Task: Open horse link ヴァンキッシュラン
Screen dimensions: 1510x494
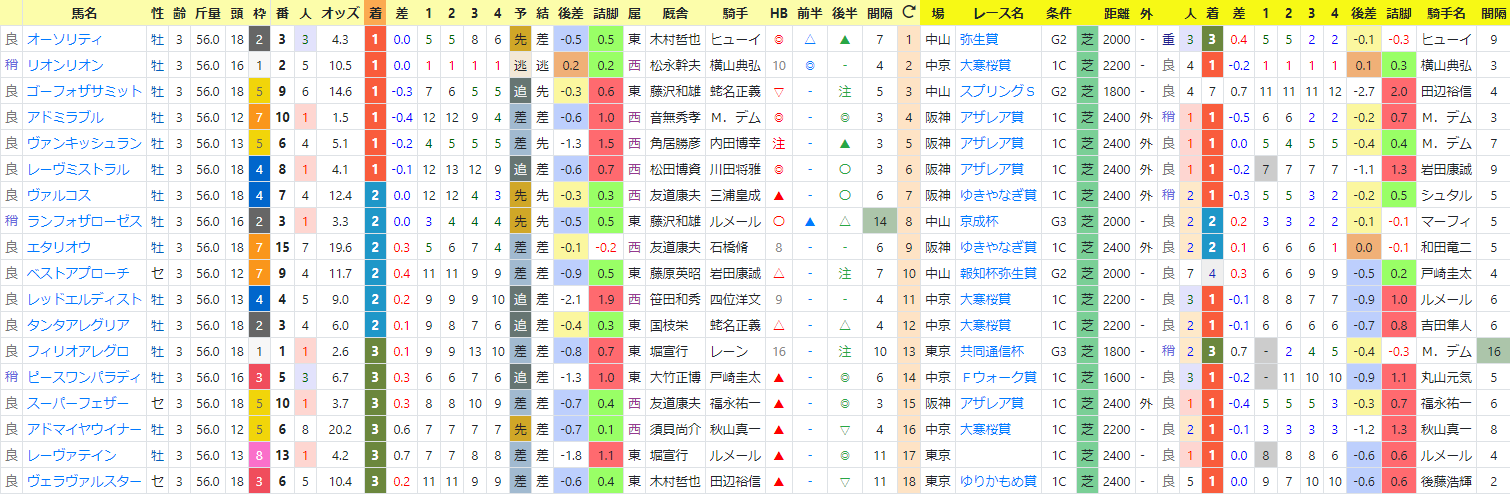Action: pyautogui.click(x=85, y=143)
